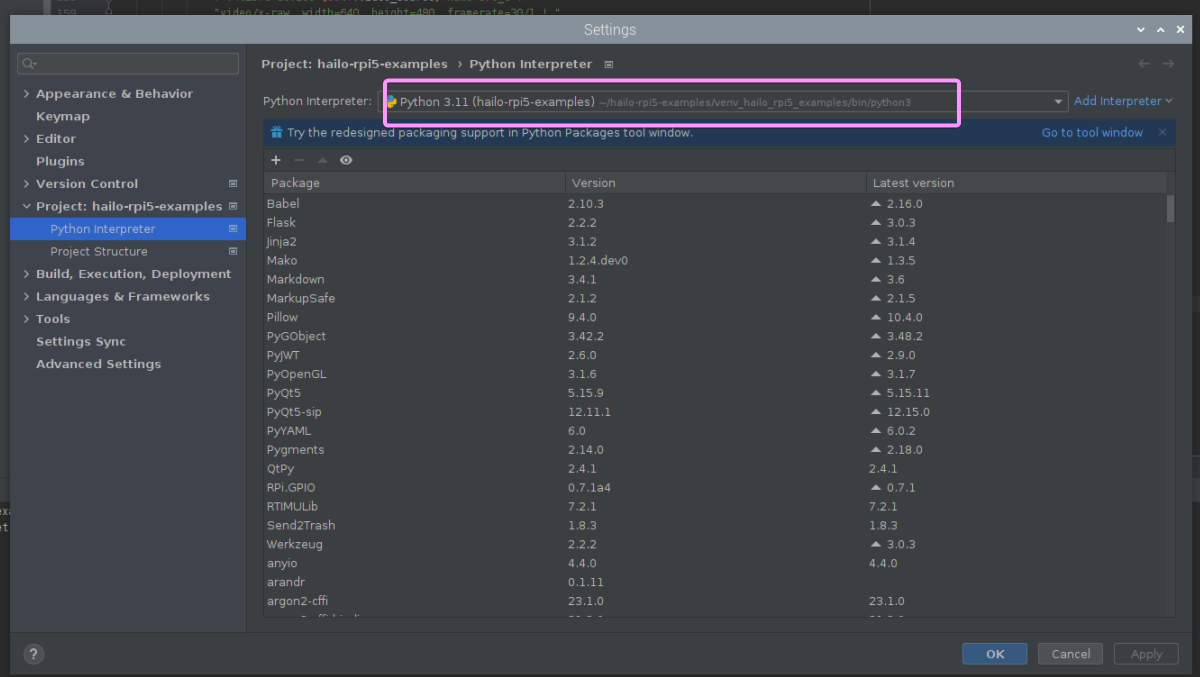The image size is (1200, 677).
Task: Click the remove package minus icon
Action: [299, 160]
